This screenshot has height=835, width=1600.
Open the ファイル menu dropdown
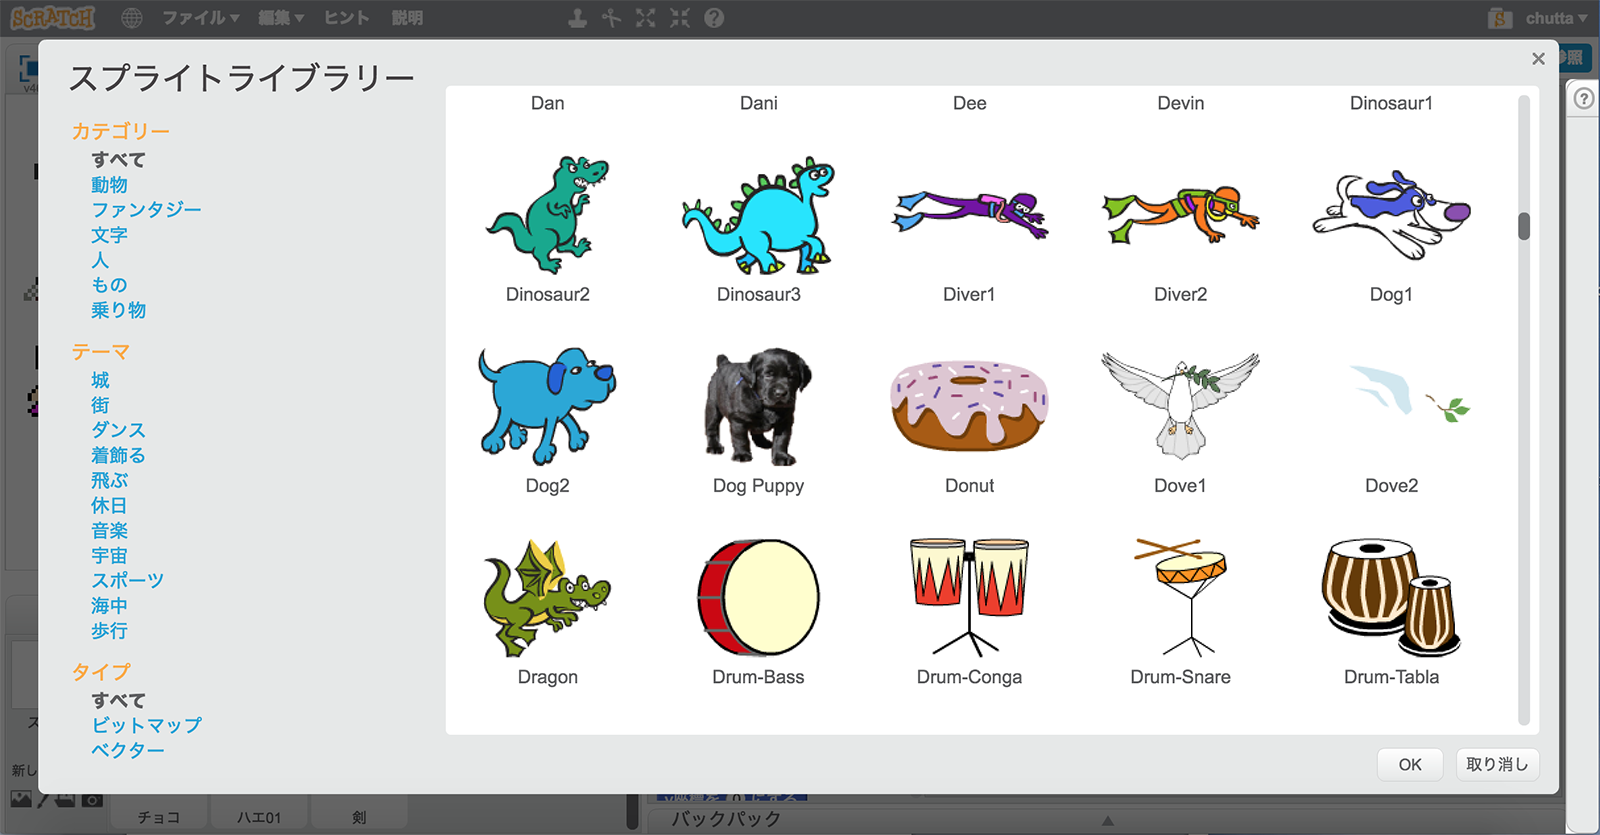200,18
